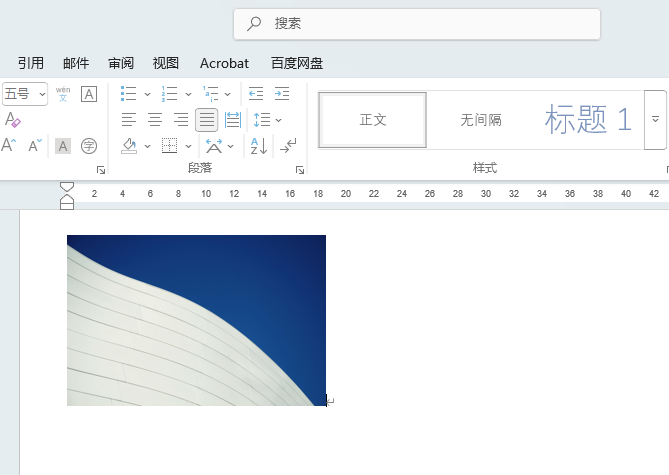Image resolution: width=669 pixels, height=475 pixels.
Task: Apply a numbered list
Action: pyautogui.click(x=169, y=94)
